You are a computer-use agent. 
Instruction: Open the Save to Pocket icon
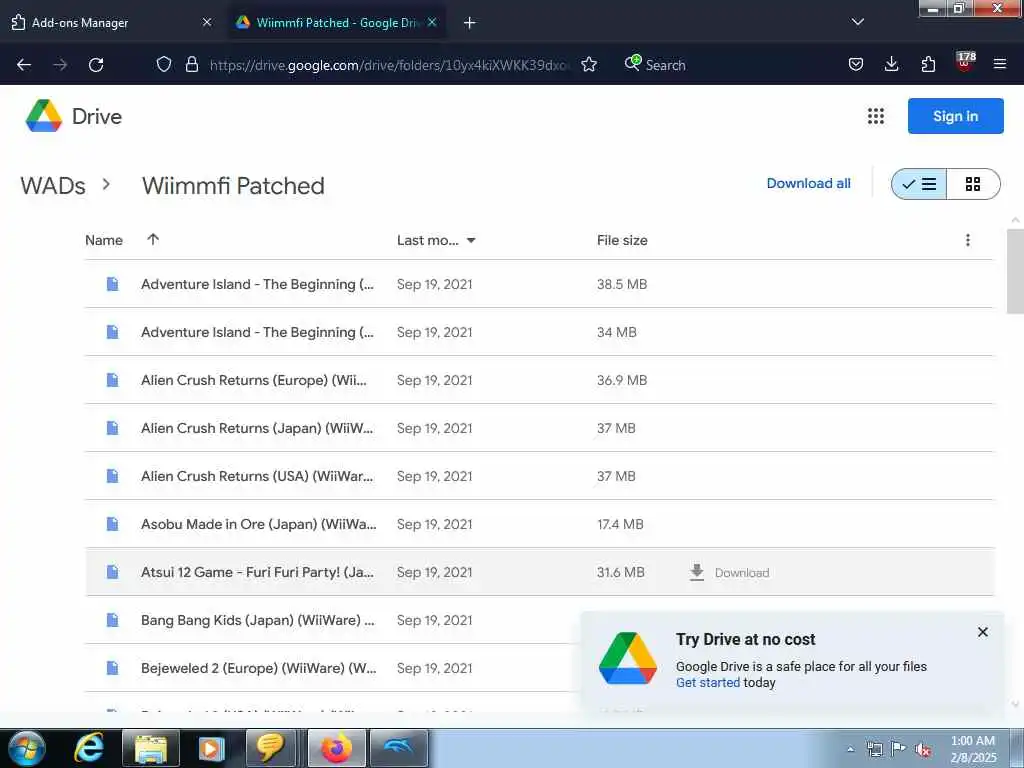pos(856,64)
